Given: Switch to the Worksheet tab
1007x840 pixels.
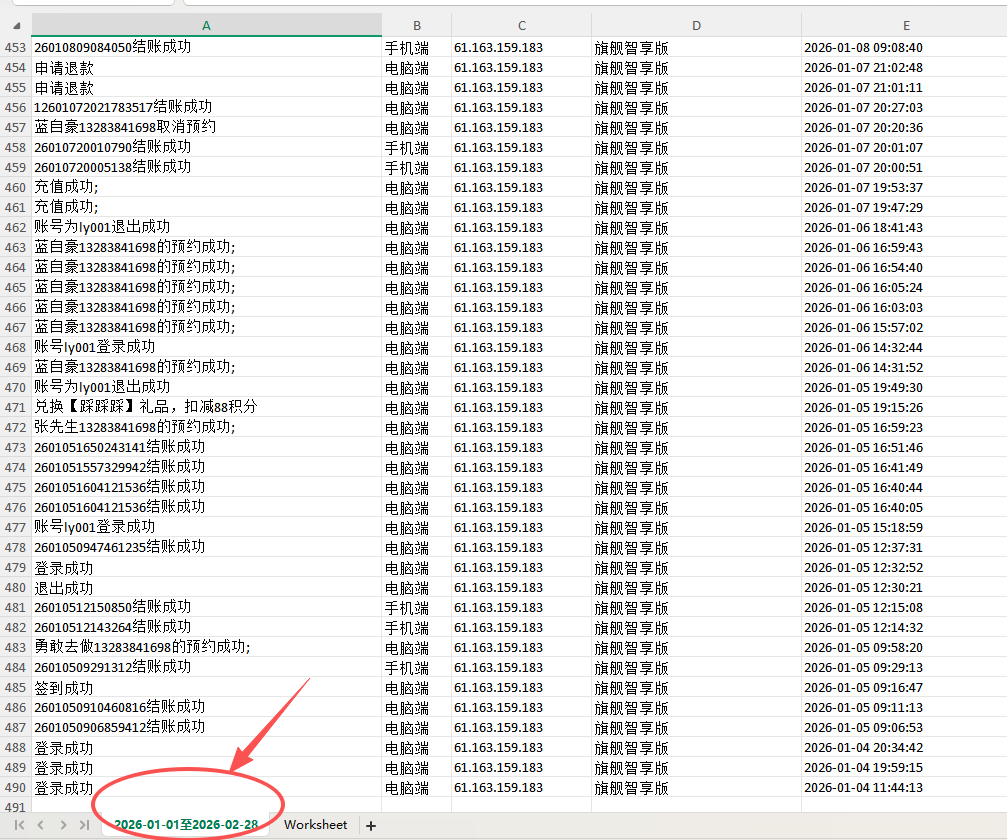Looking at the screenshot, I should pos(315,825).
